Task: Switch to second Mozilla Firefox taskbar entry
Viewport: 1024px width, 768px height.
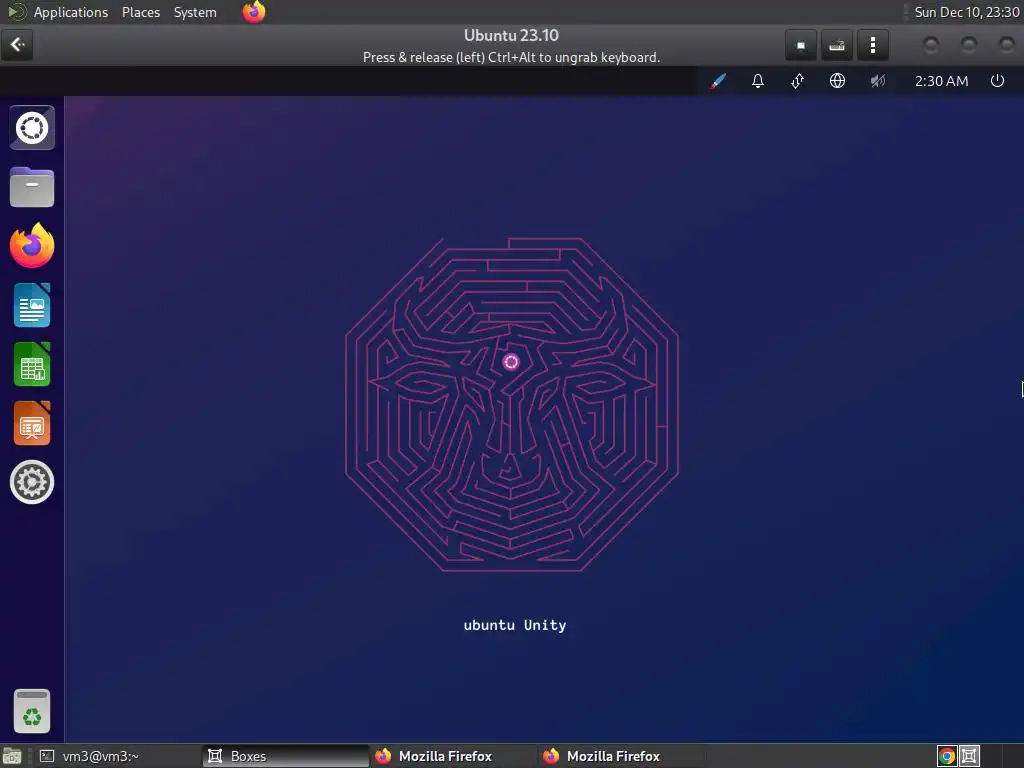Action: 621,756
